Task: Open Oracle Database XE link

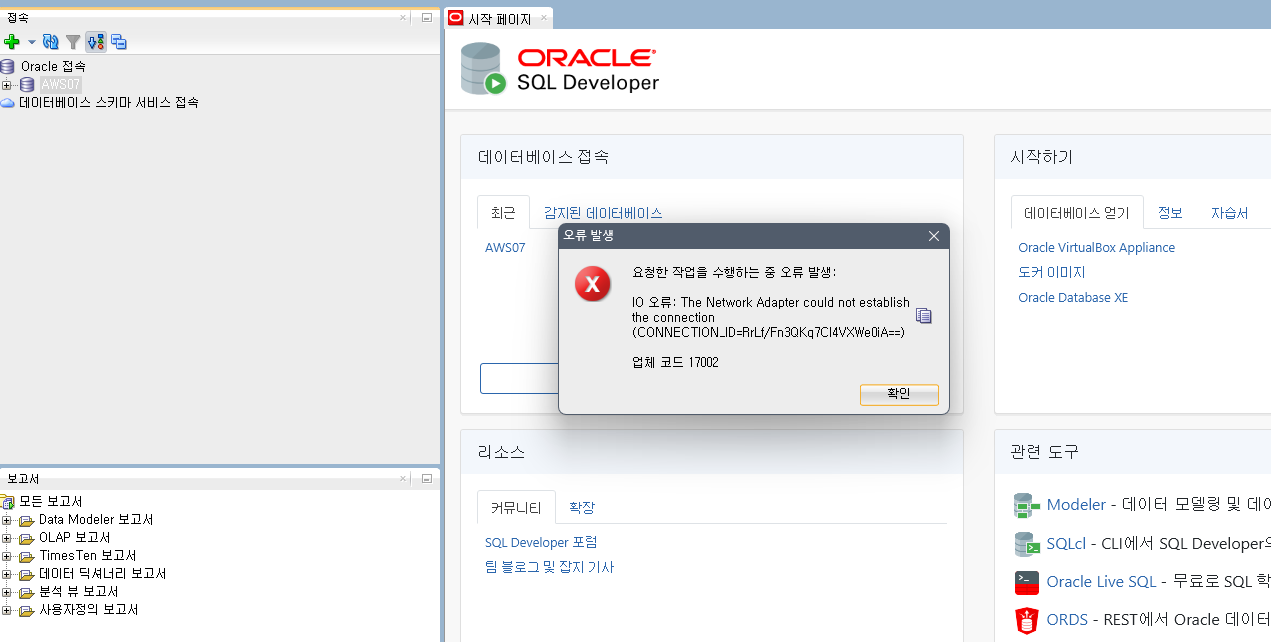Action: tap(1073, 298)
